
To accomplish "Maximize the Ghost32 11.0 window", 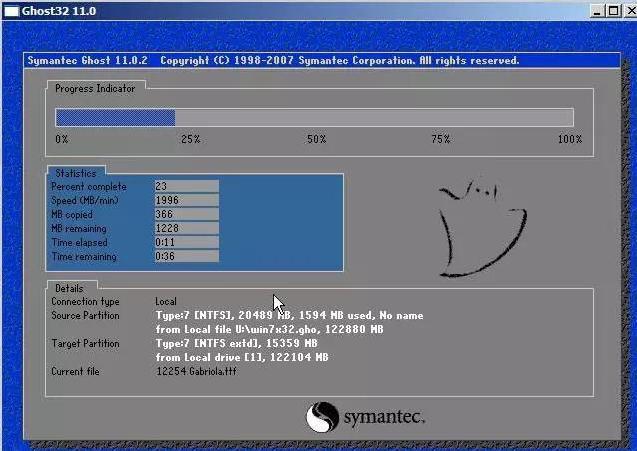I will click(613, 11).
